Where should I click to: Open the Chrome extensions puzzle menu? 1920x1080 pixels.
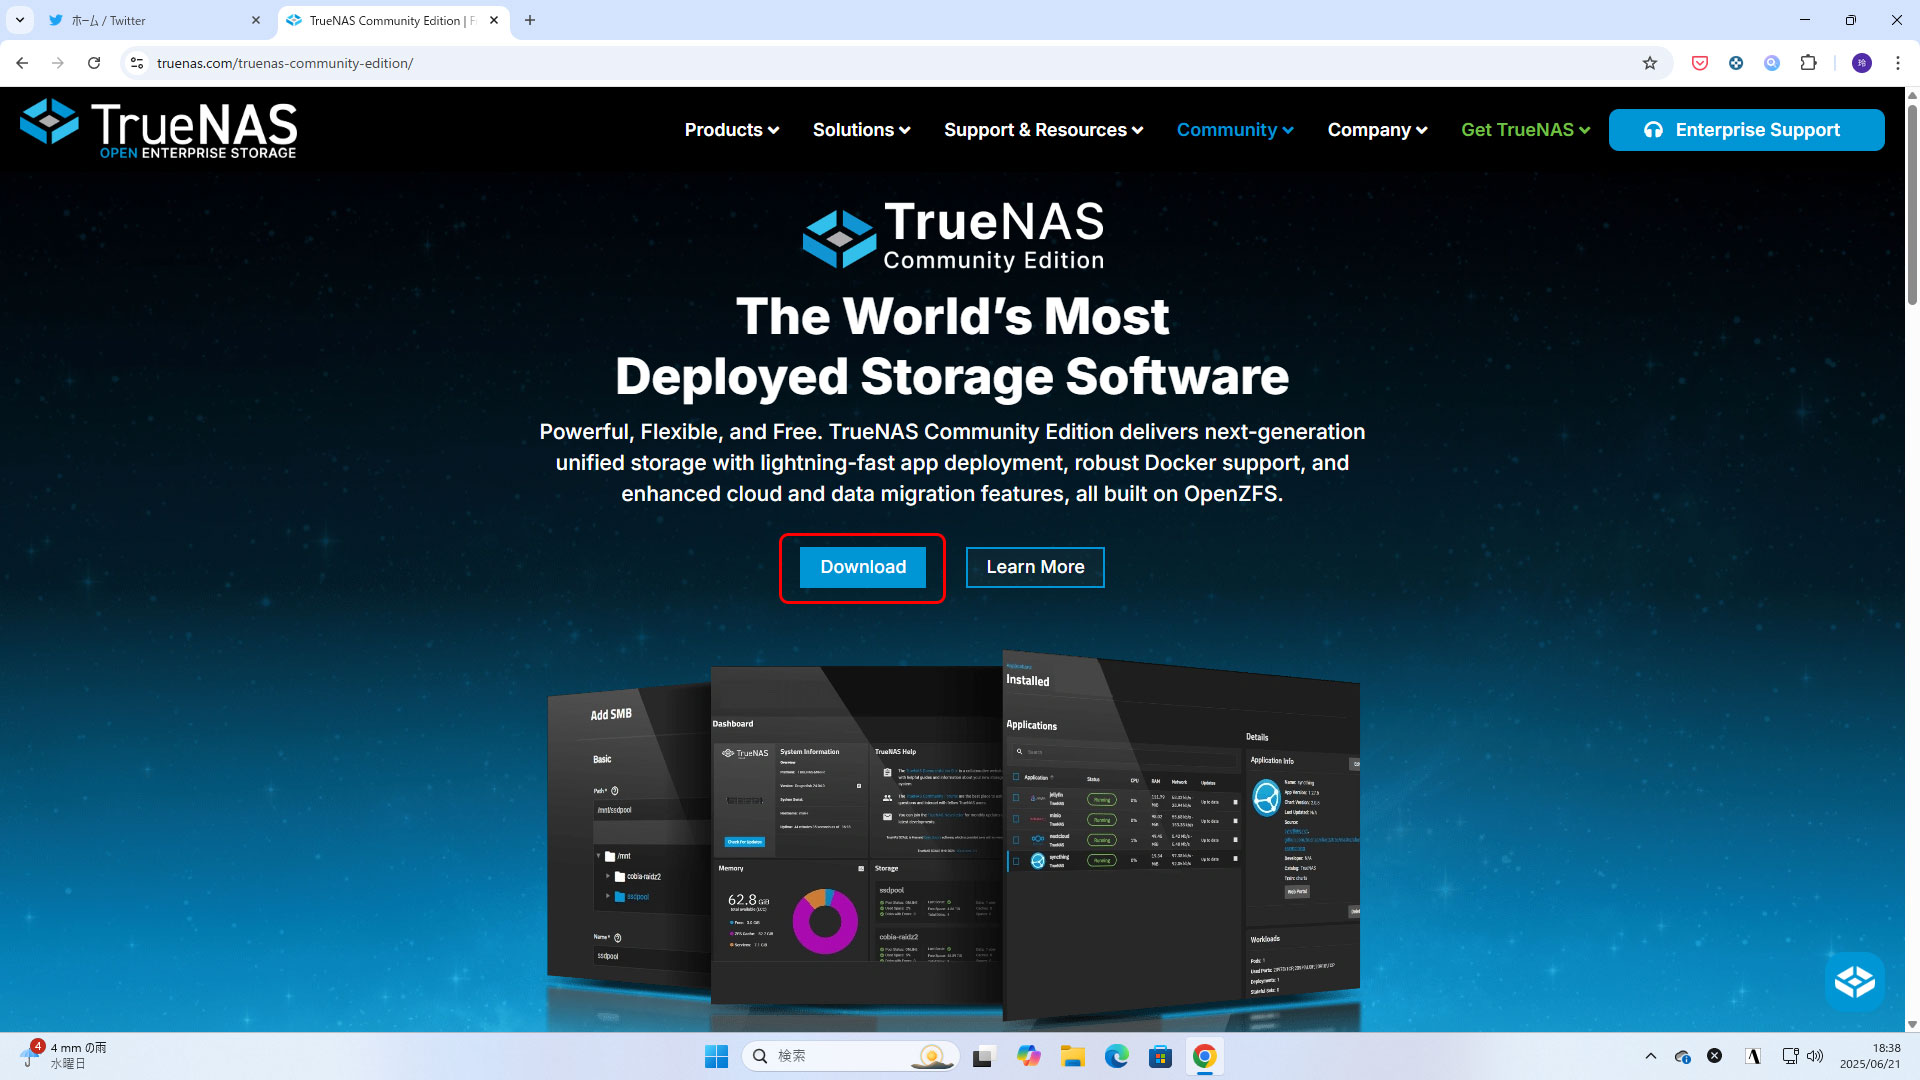(1808, 63)
